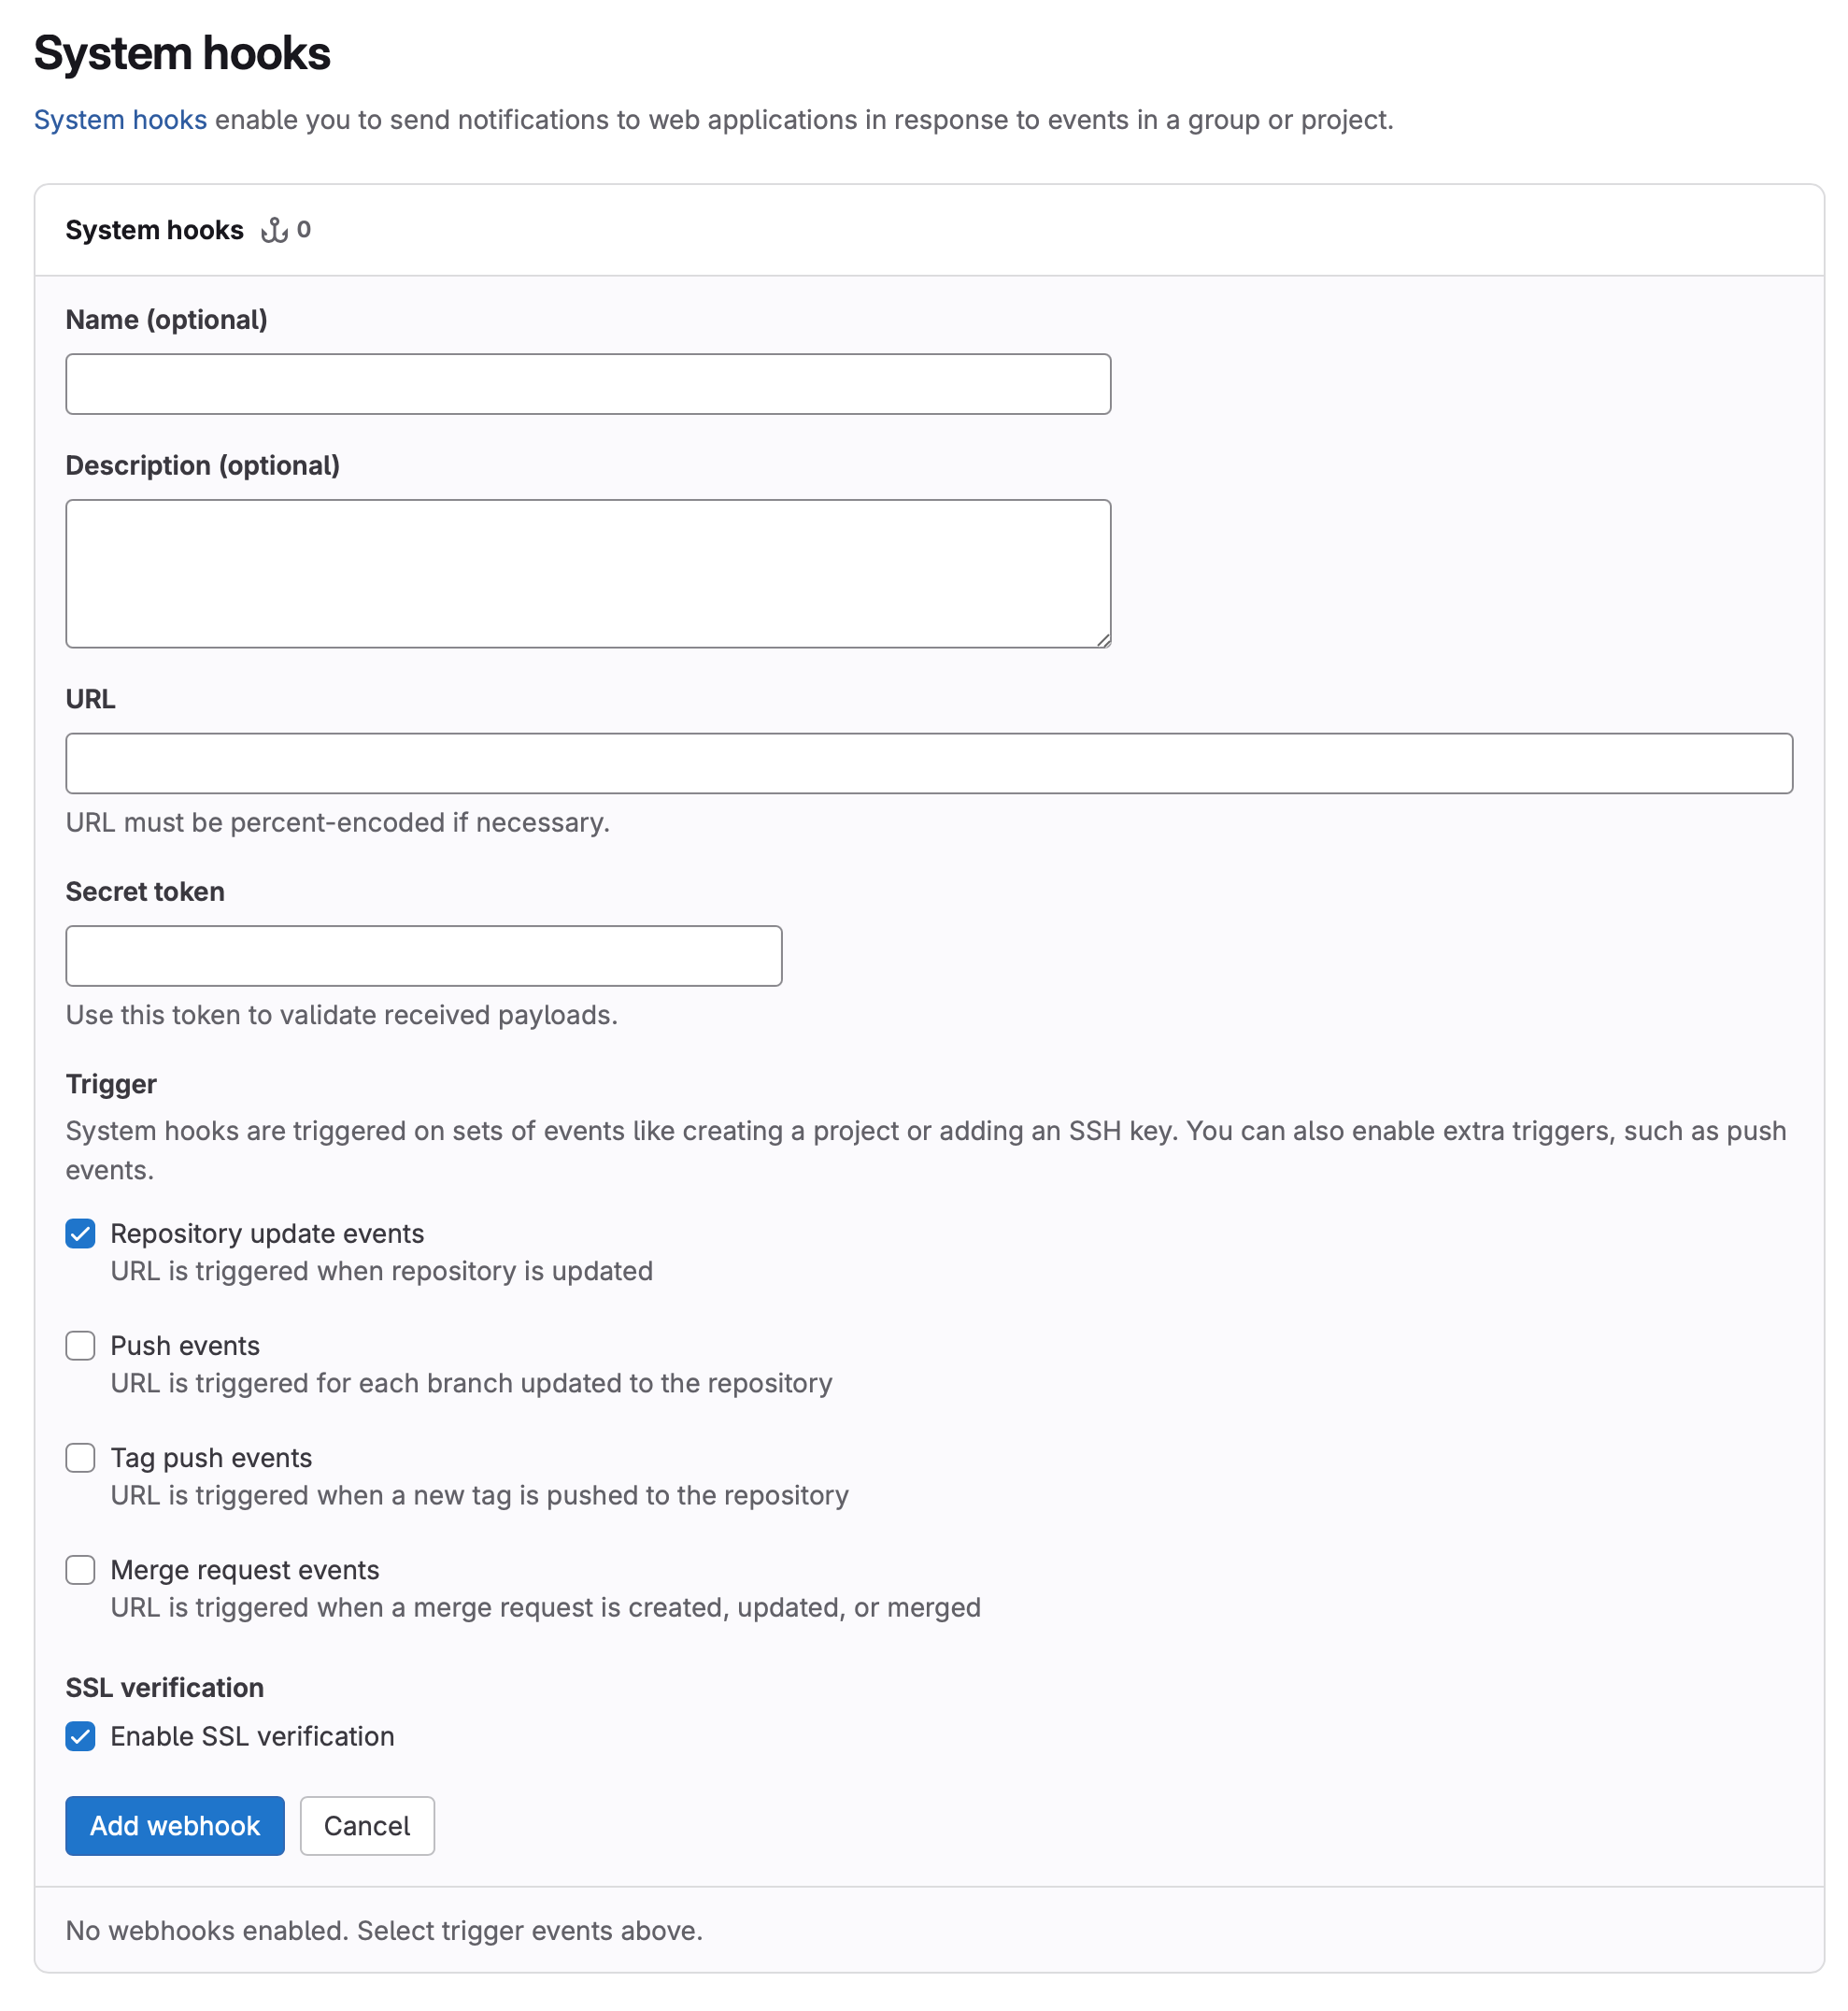
Task: Click the "Secret token" label text
Action: (145, 892)
